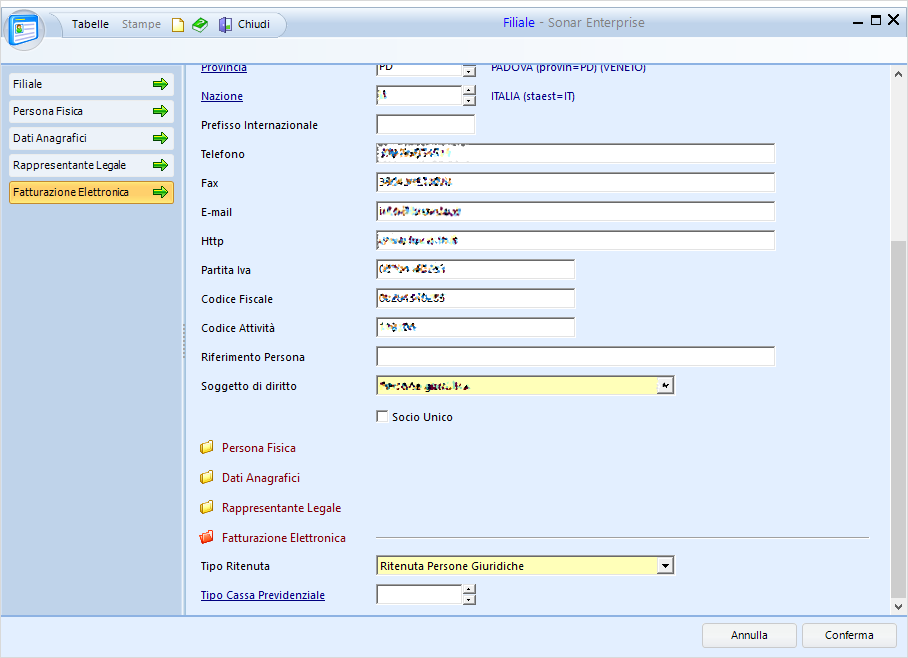Expand the Soggetto di diritto dropdown

point(666,386)
